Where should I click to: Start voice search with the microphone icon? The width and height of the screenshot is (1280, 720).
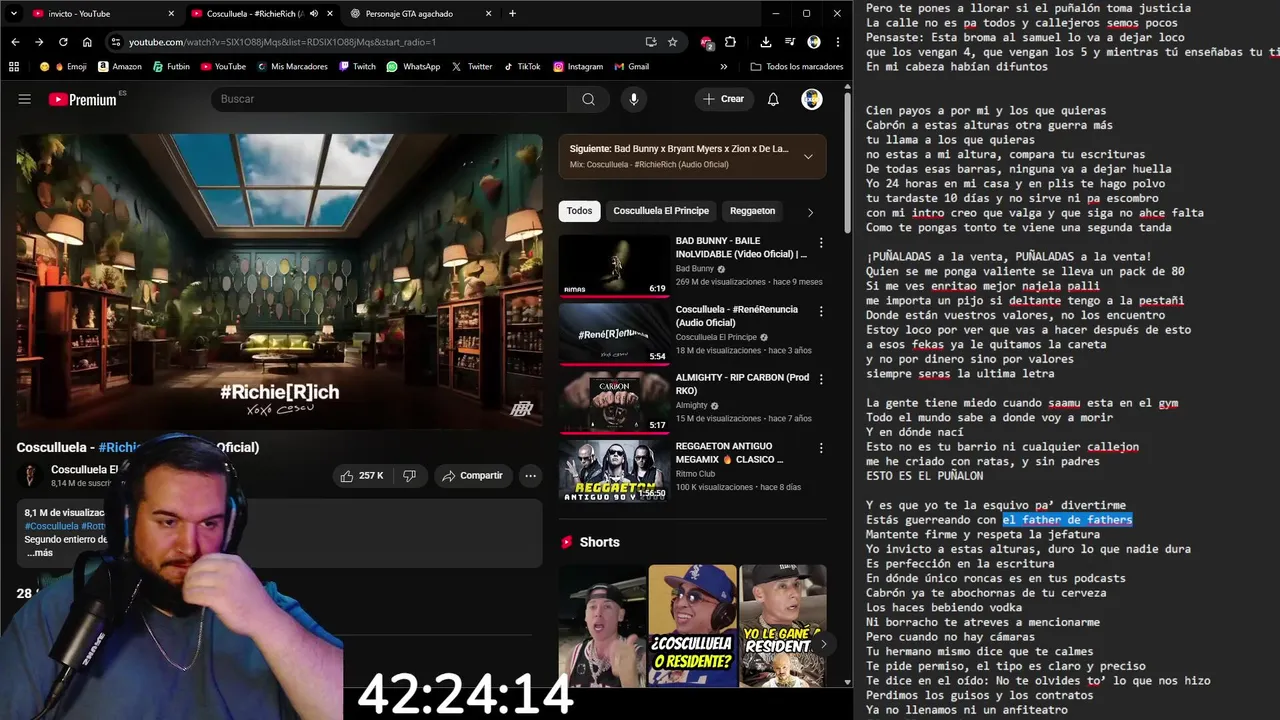point(633,99)
